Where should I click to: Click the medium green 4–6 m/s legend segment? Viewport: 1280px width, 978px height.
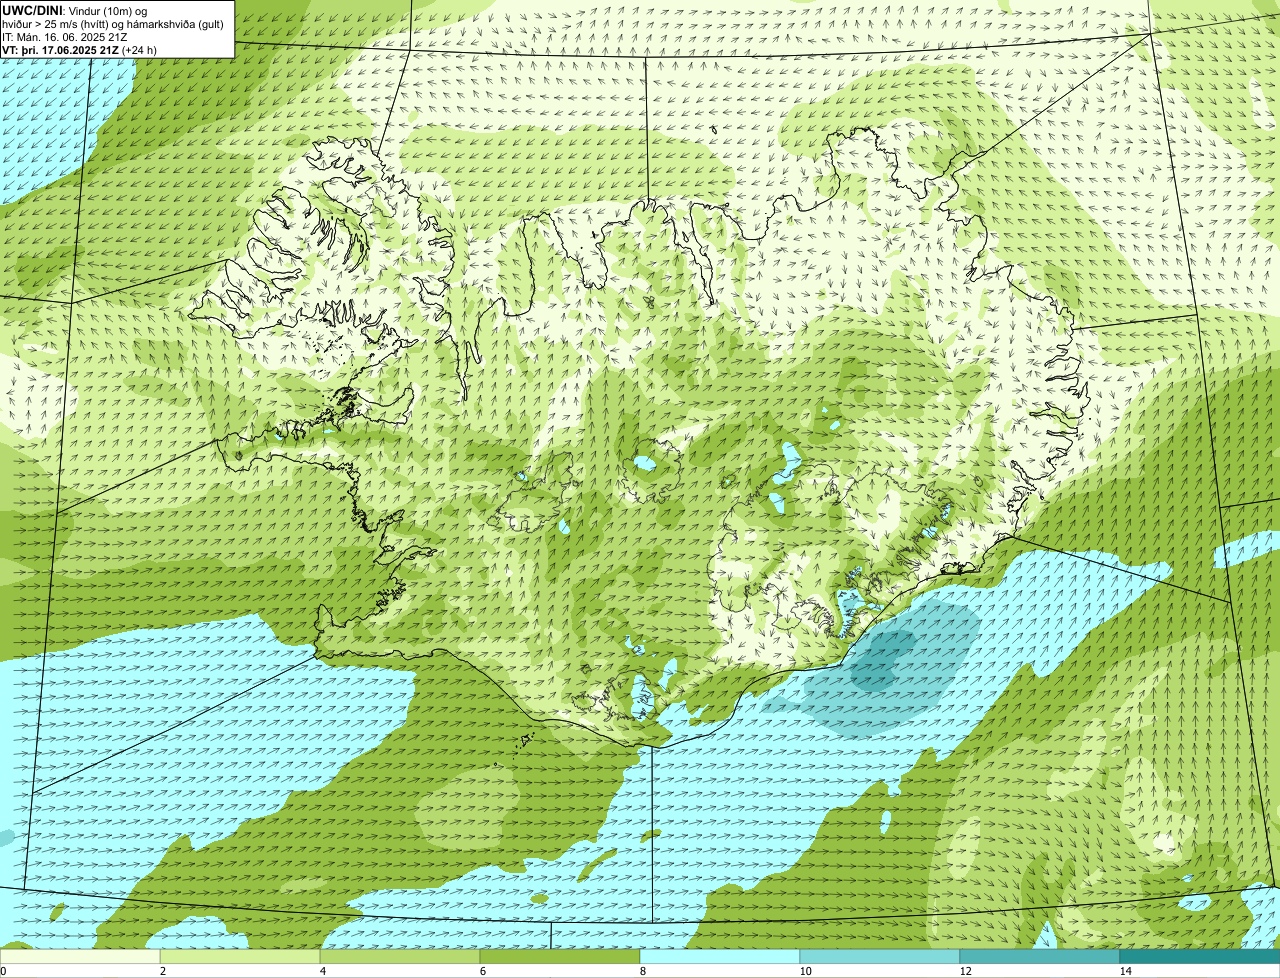tap(400, 956)
